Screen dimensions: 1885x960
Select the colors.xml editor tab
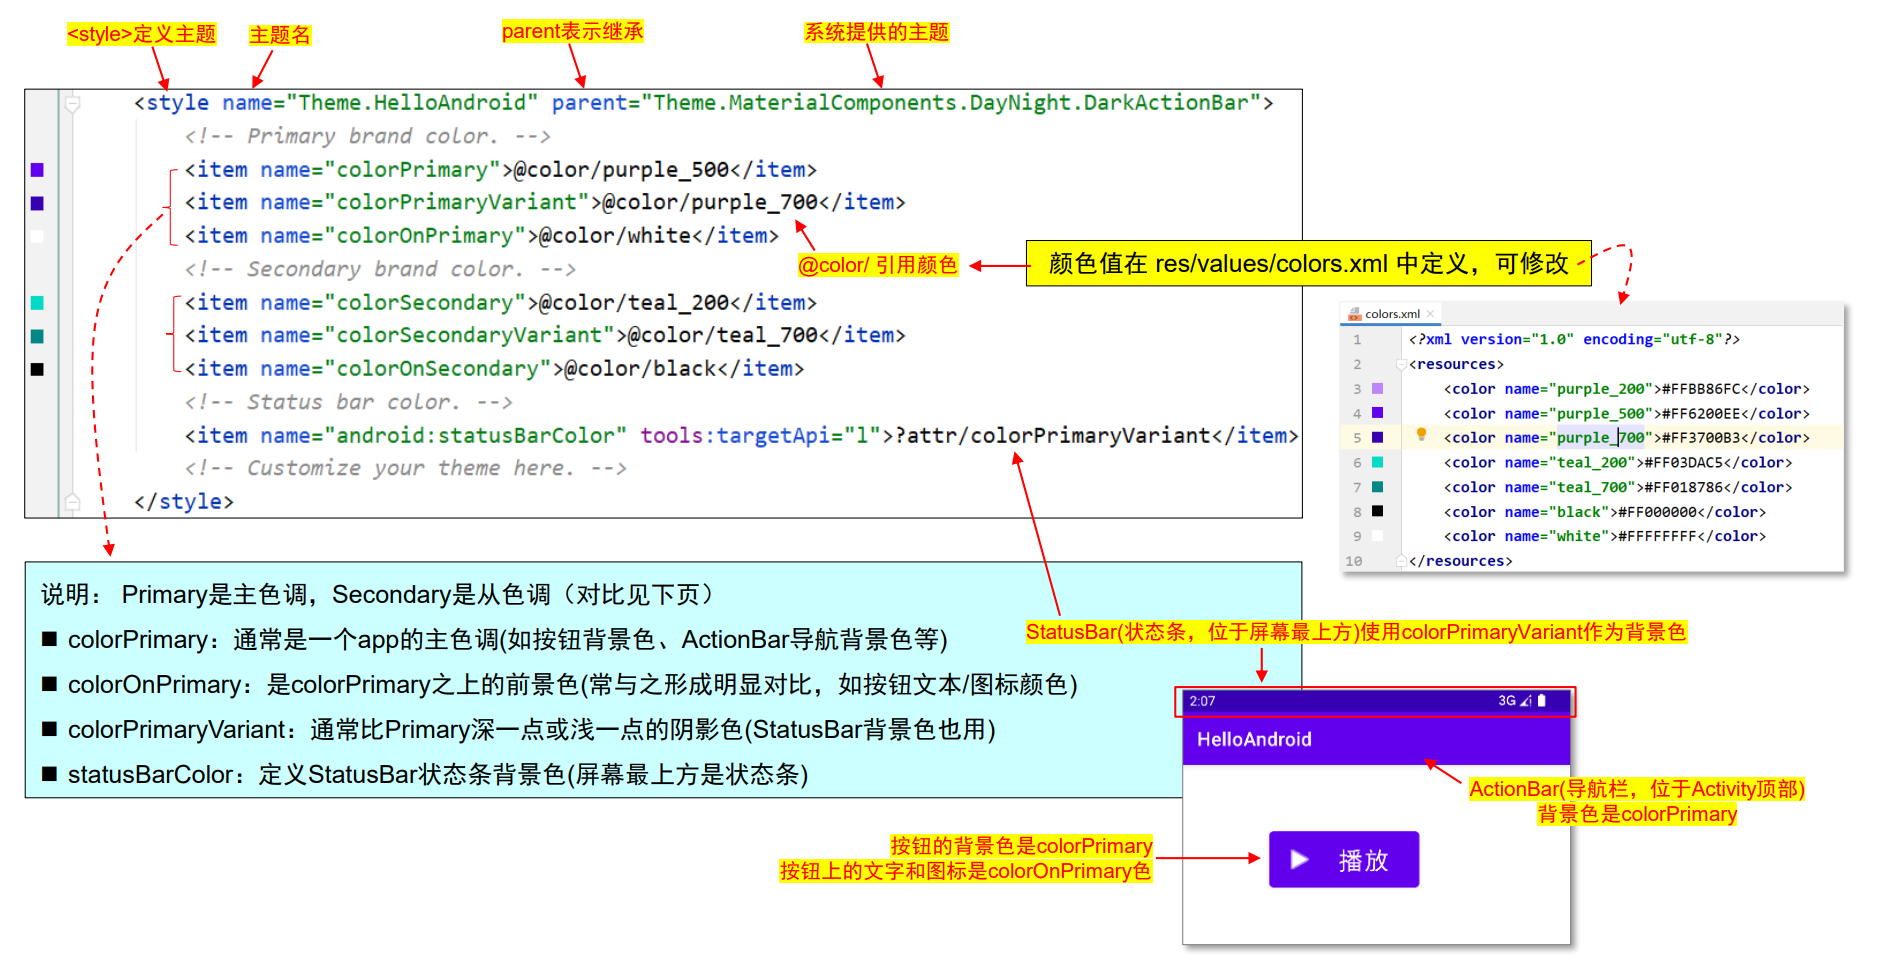pos(1391,314)
